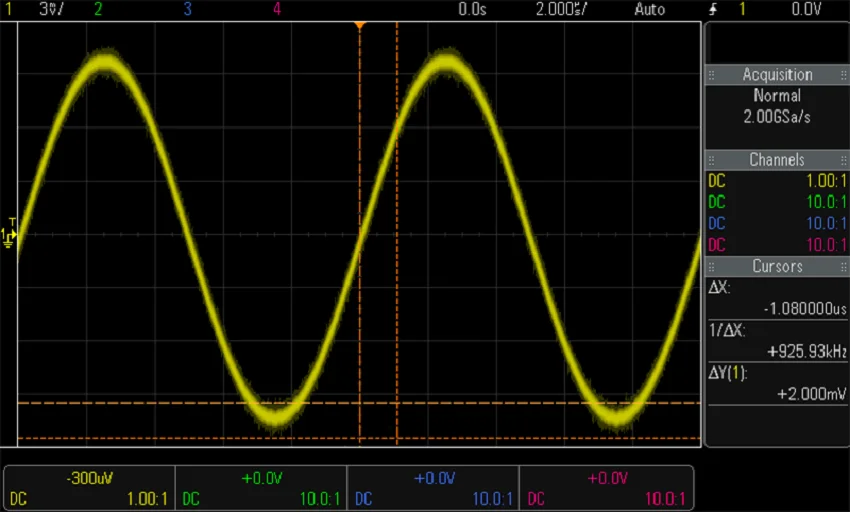Click the Auto trigger mode label
The height and width of the screenshot is (512, 850).
(x=649, y=9)
